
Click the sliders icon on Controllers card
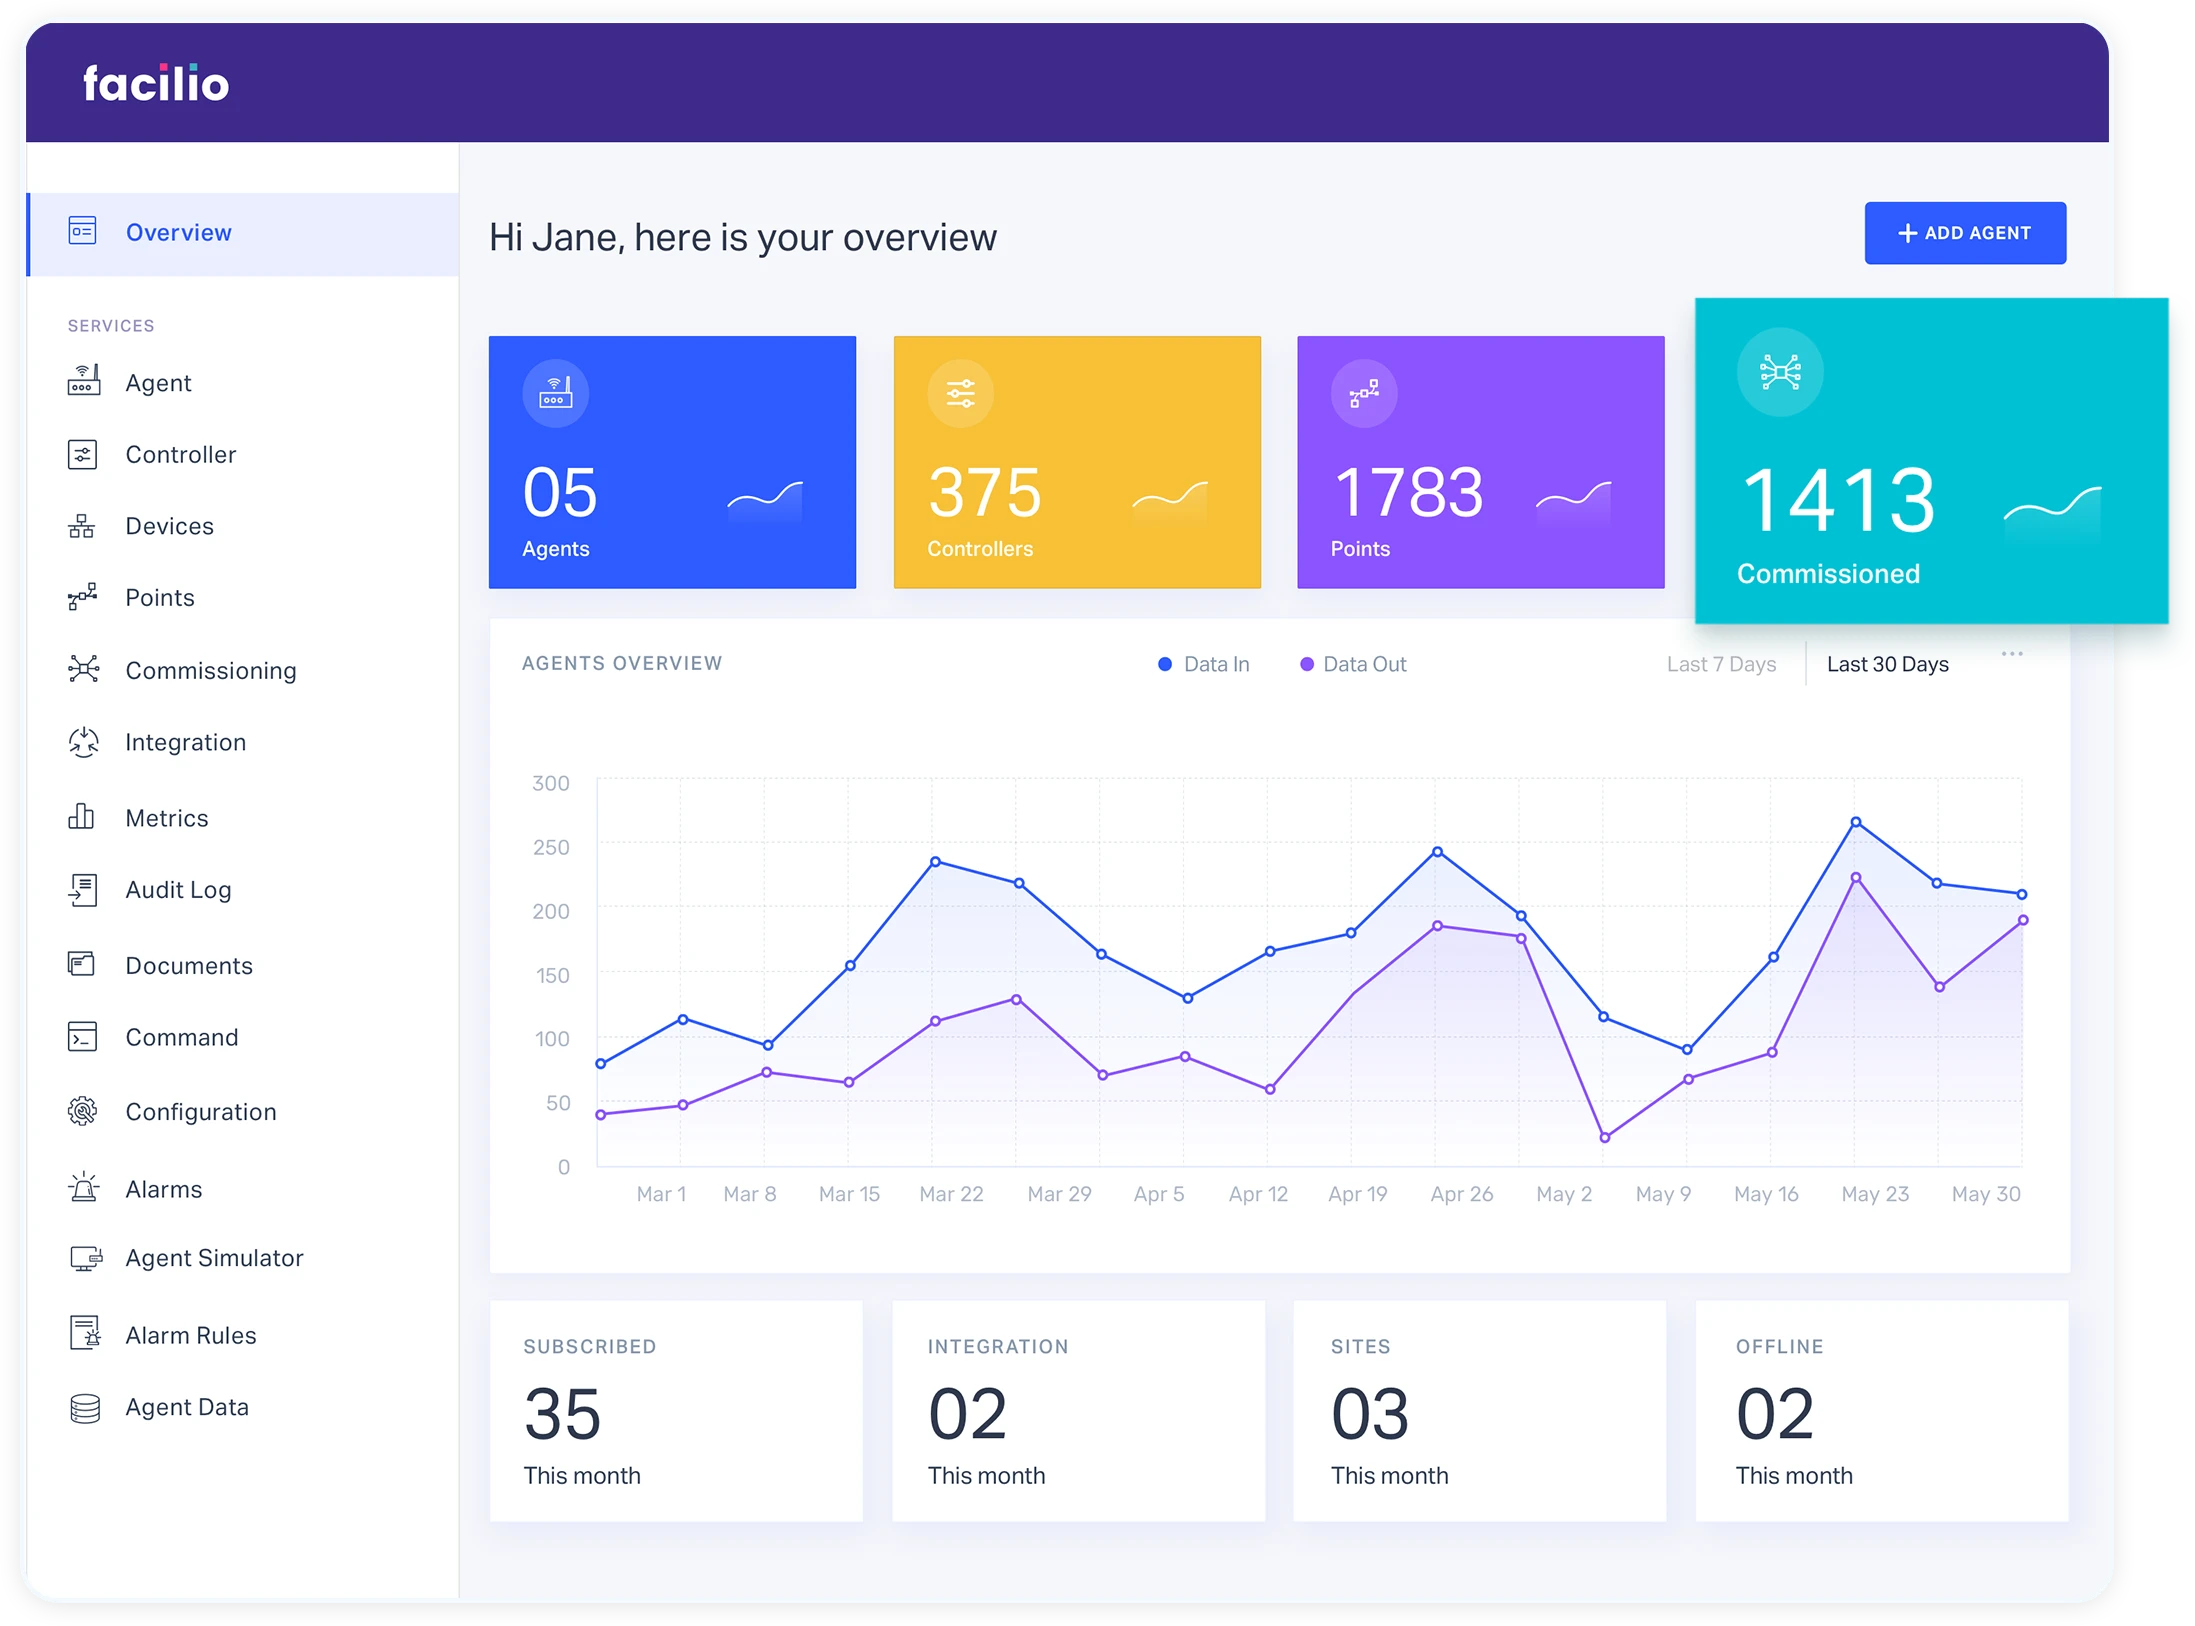click(960, 393)
